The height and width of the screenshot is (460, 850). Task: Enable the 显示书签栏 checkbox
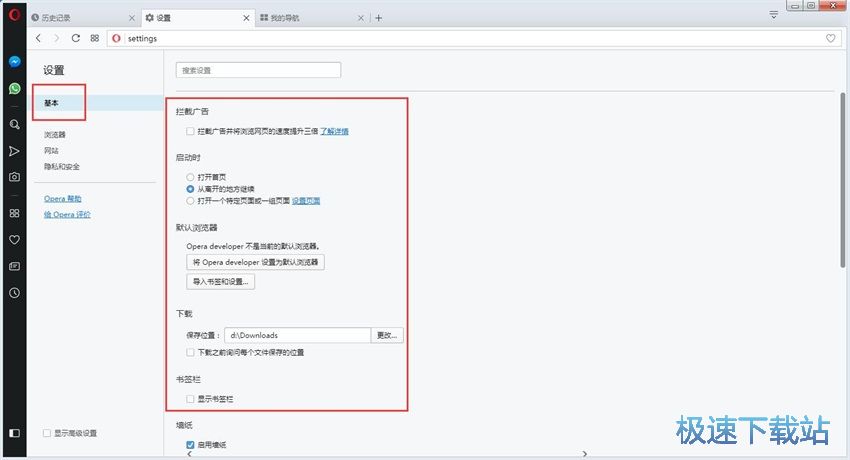pos(190,399)
